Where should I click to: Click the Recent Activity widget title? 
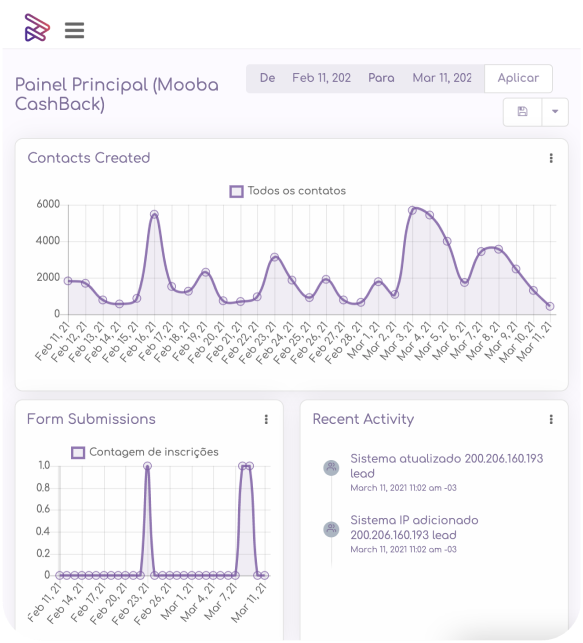(363, 419)
